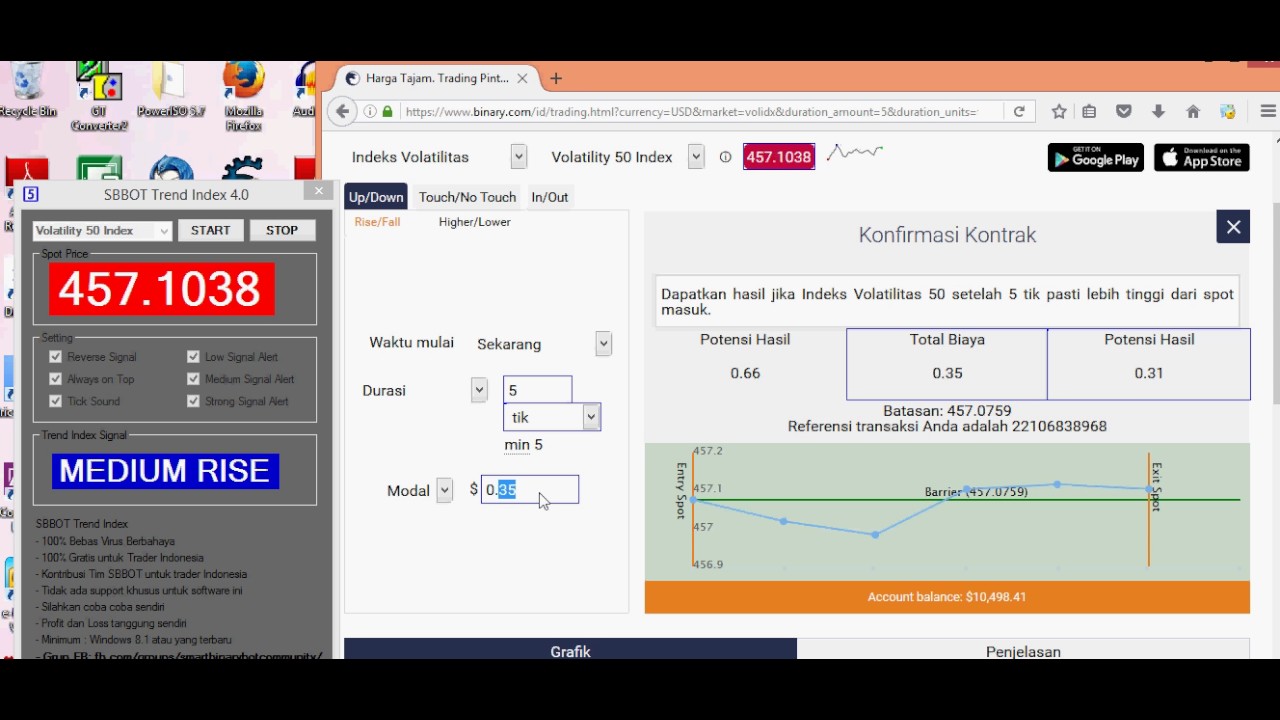Switch to the In/Out tab
Viewport: 1280px width, 720px height.
coord(550,197)
